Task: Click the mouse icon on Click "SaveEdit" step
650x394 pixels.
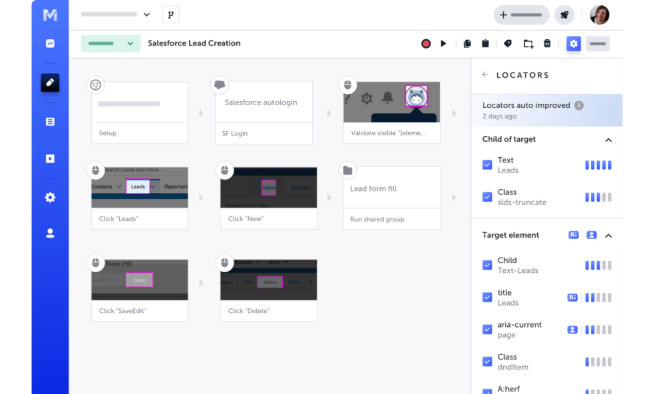Action: tap(95, 263)
